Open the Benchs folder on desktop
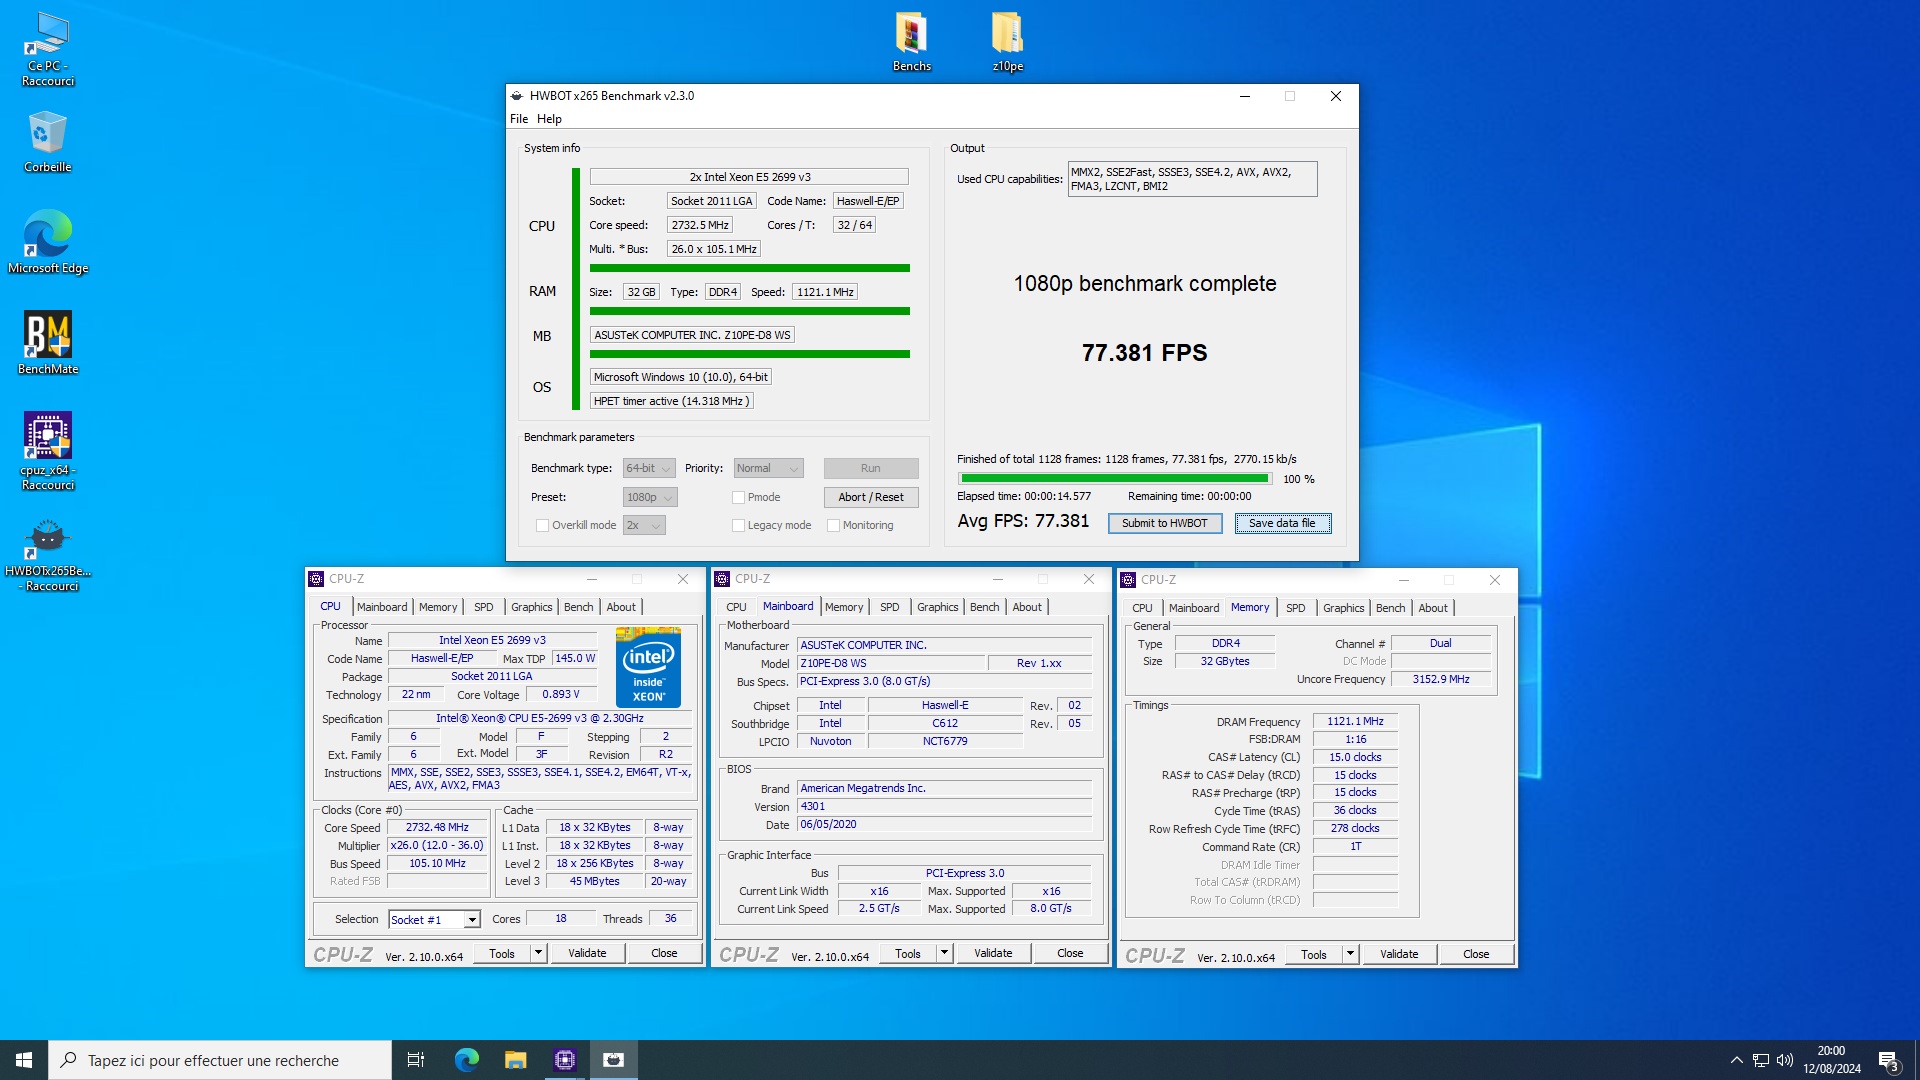Image resolution: width=1920 pixels, height=1080 pixels. (x=911, y=42)
